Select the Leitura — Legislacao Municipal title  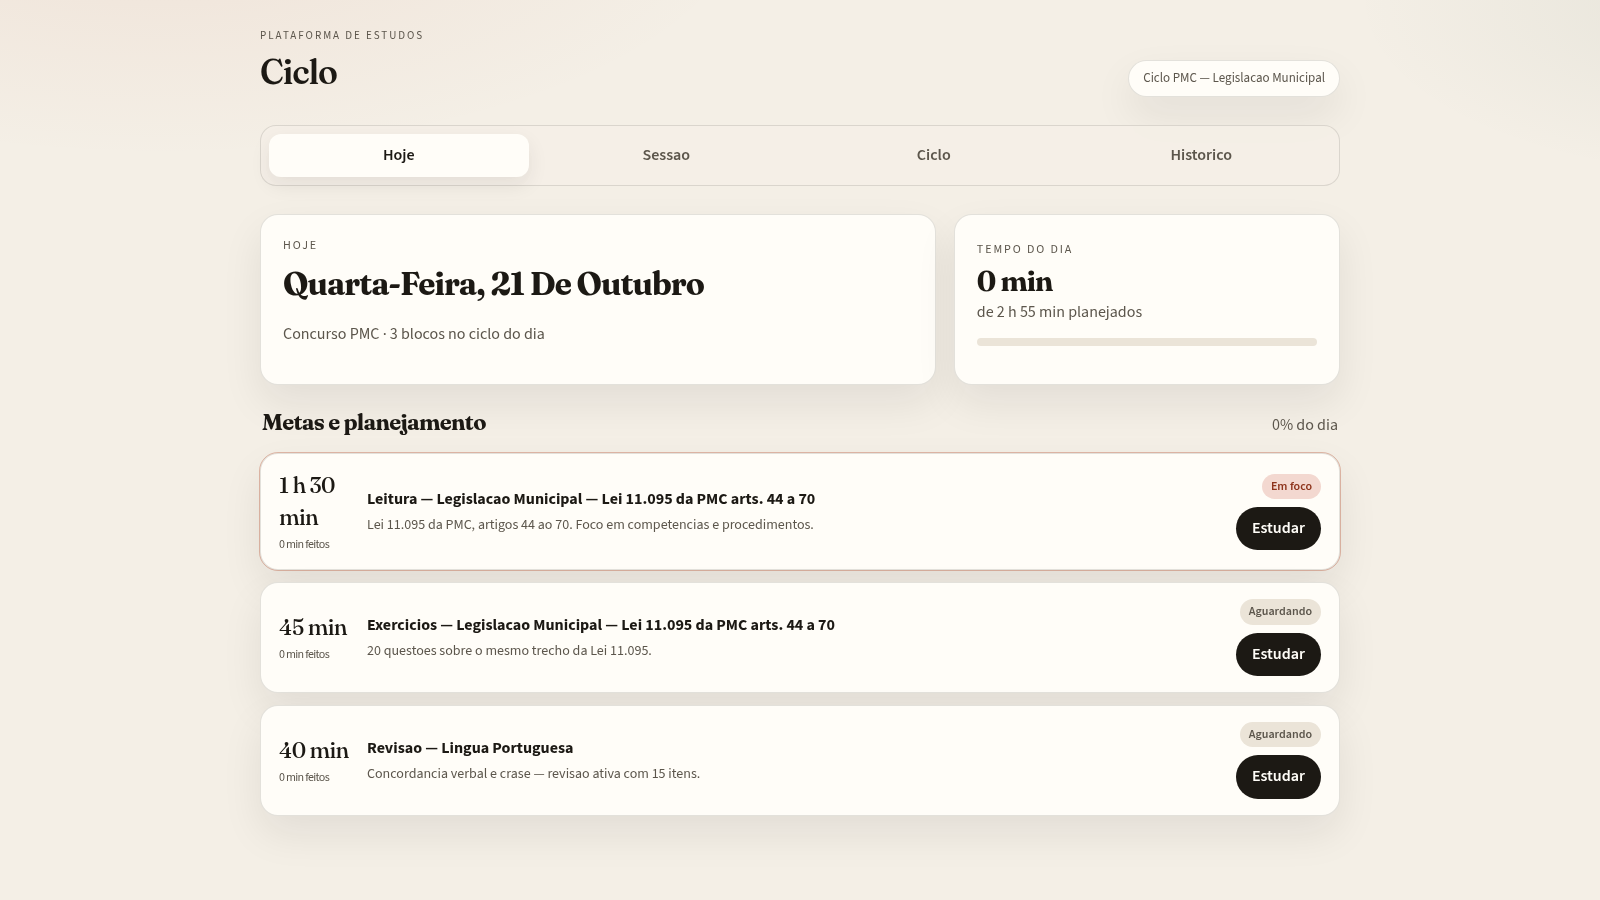click(591, 499)
